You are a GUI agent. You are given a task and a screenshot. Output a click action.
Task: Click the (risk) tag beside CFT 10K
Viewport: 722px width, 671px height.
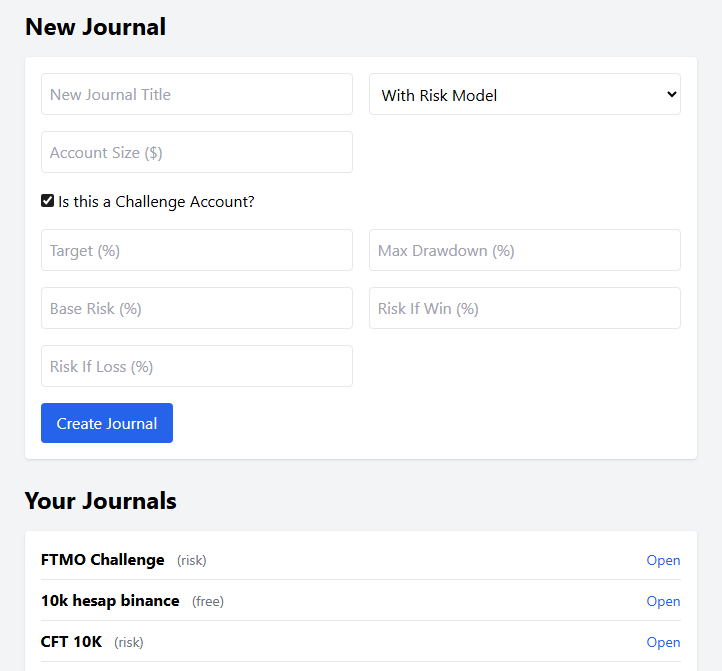[x=129, y=642]
